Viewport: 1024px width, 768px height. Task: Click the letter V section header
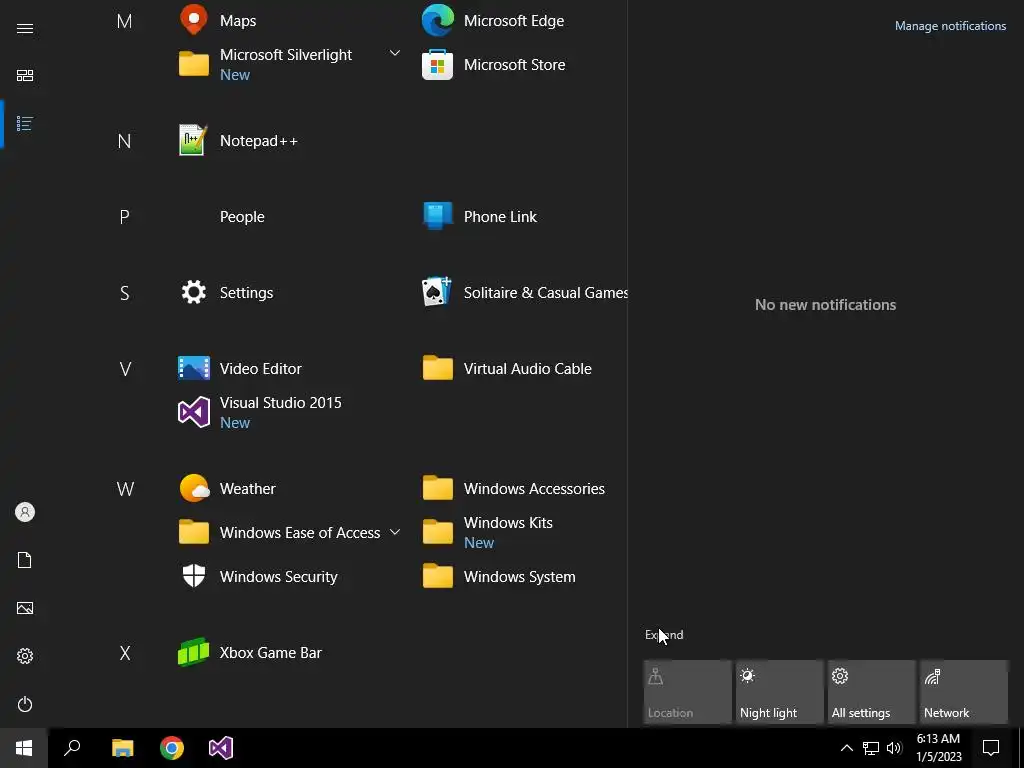click(x=125, y=368)
